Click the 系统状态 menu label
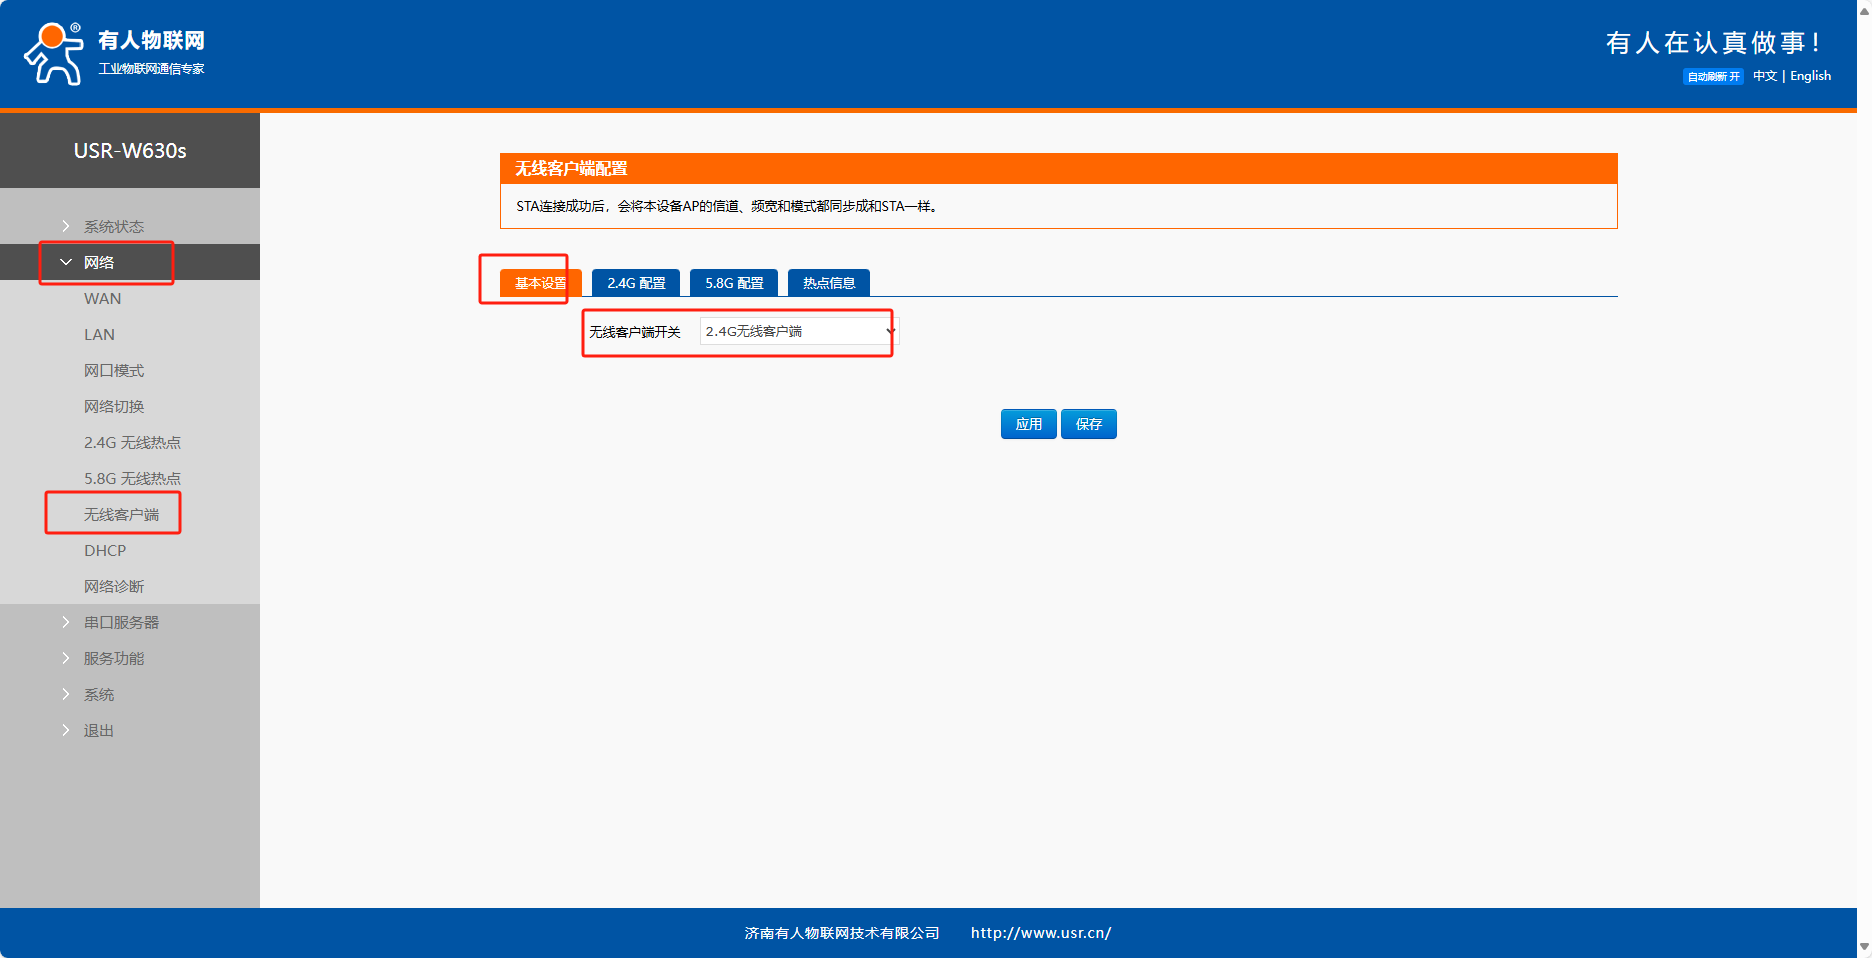The image size is (1872, 958). (114, 226)
